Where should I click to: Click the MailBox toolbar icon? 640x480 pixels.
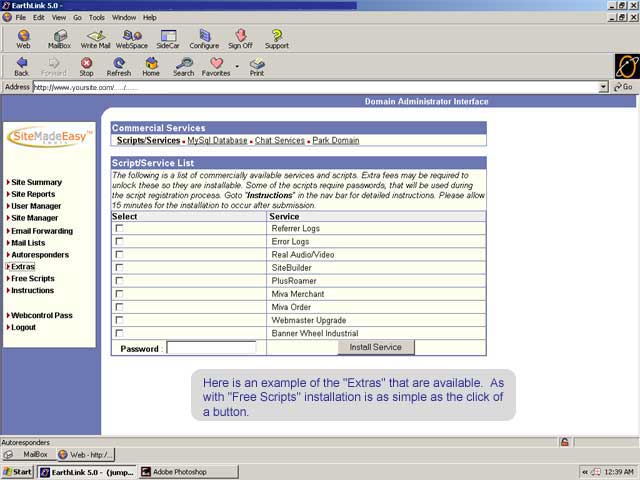click(59, 38)
